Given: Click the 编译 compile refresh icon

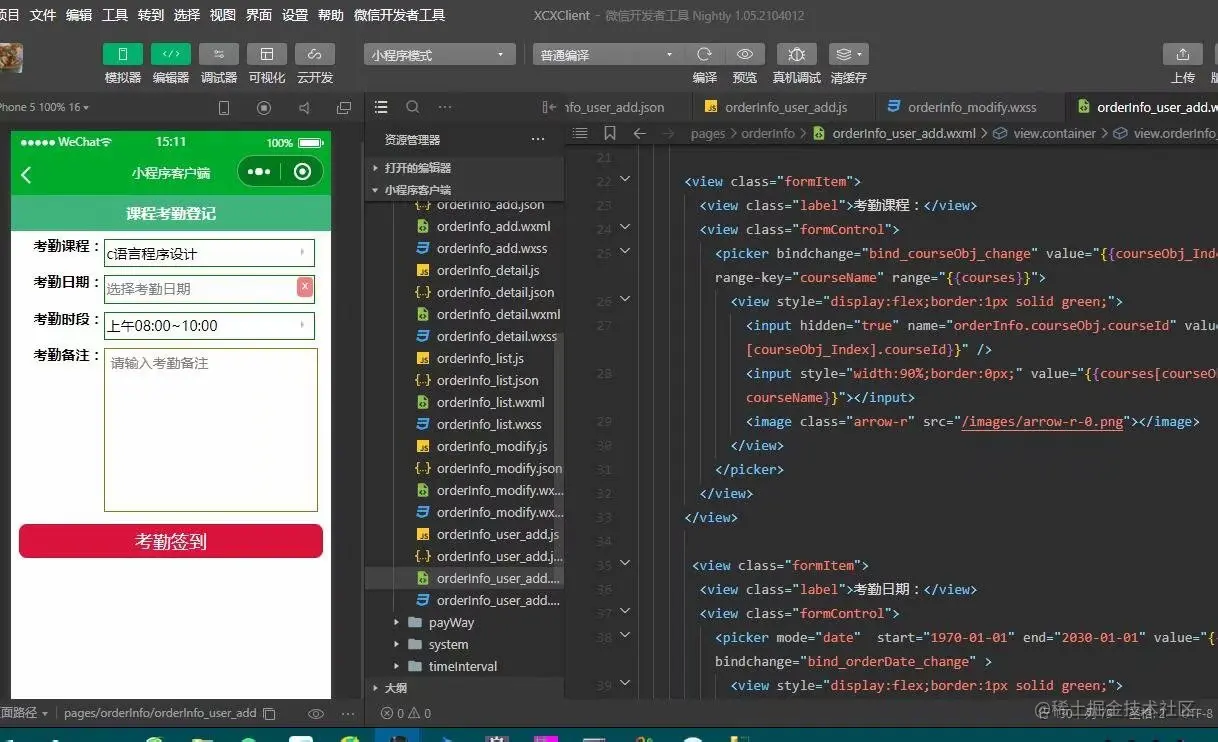Looking at the screenshot, I should coord(704,55).
